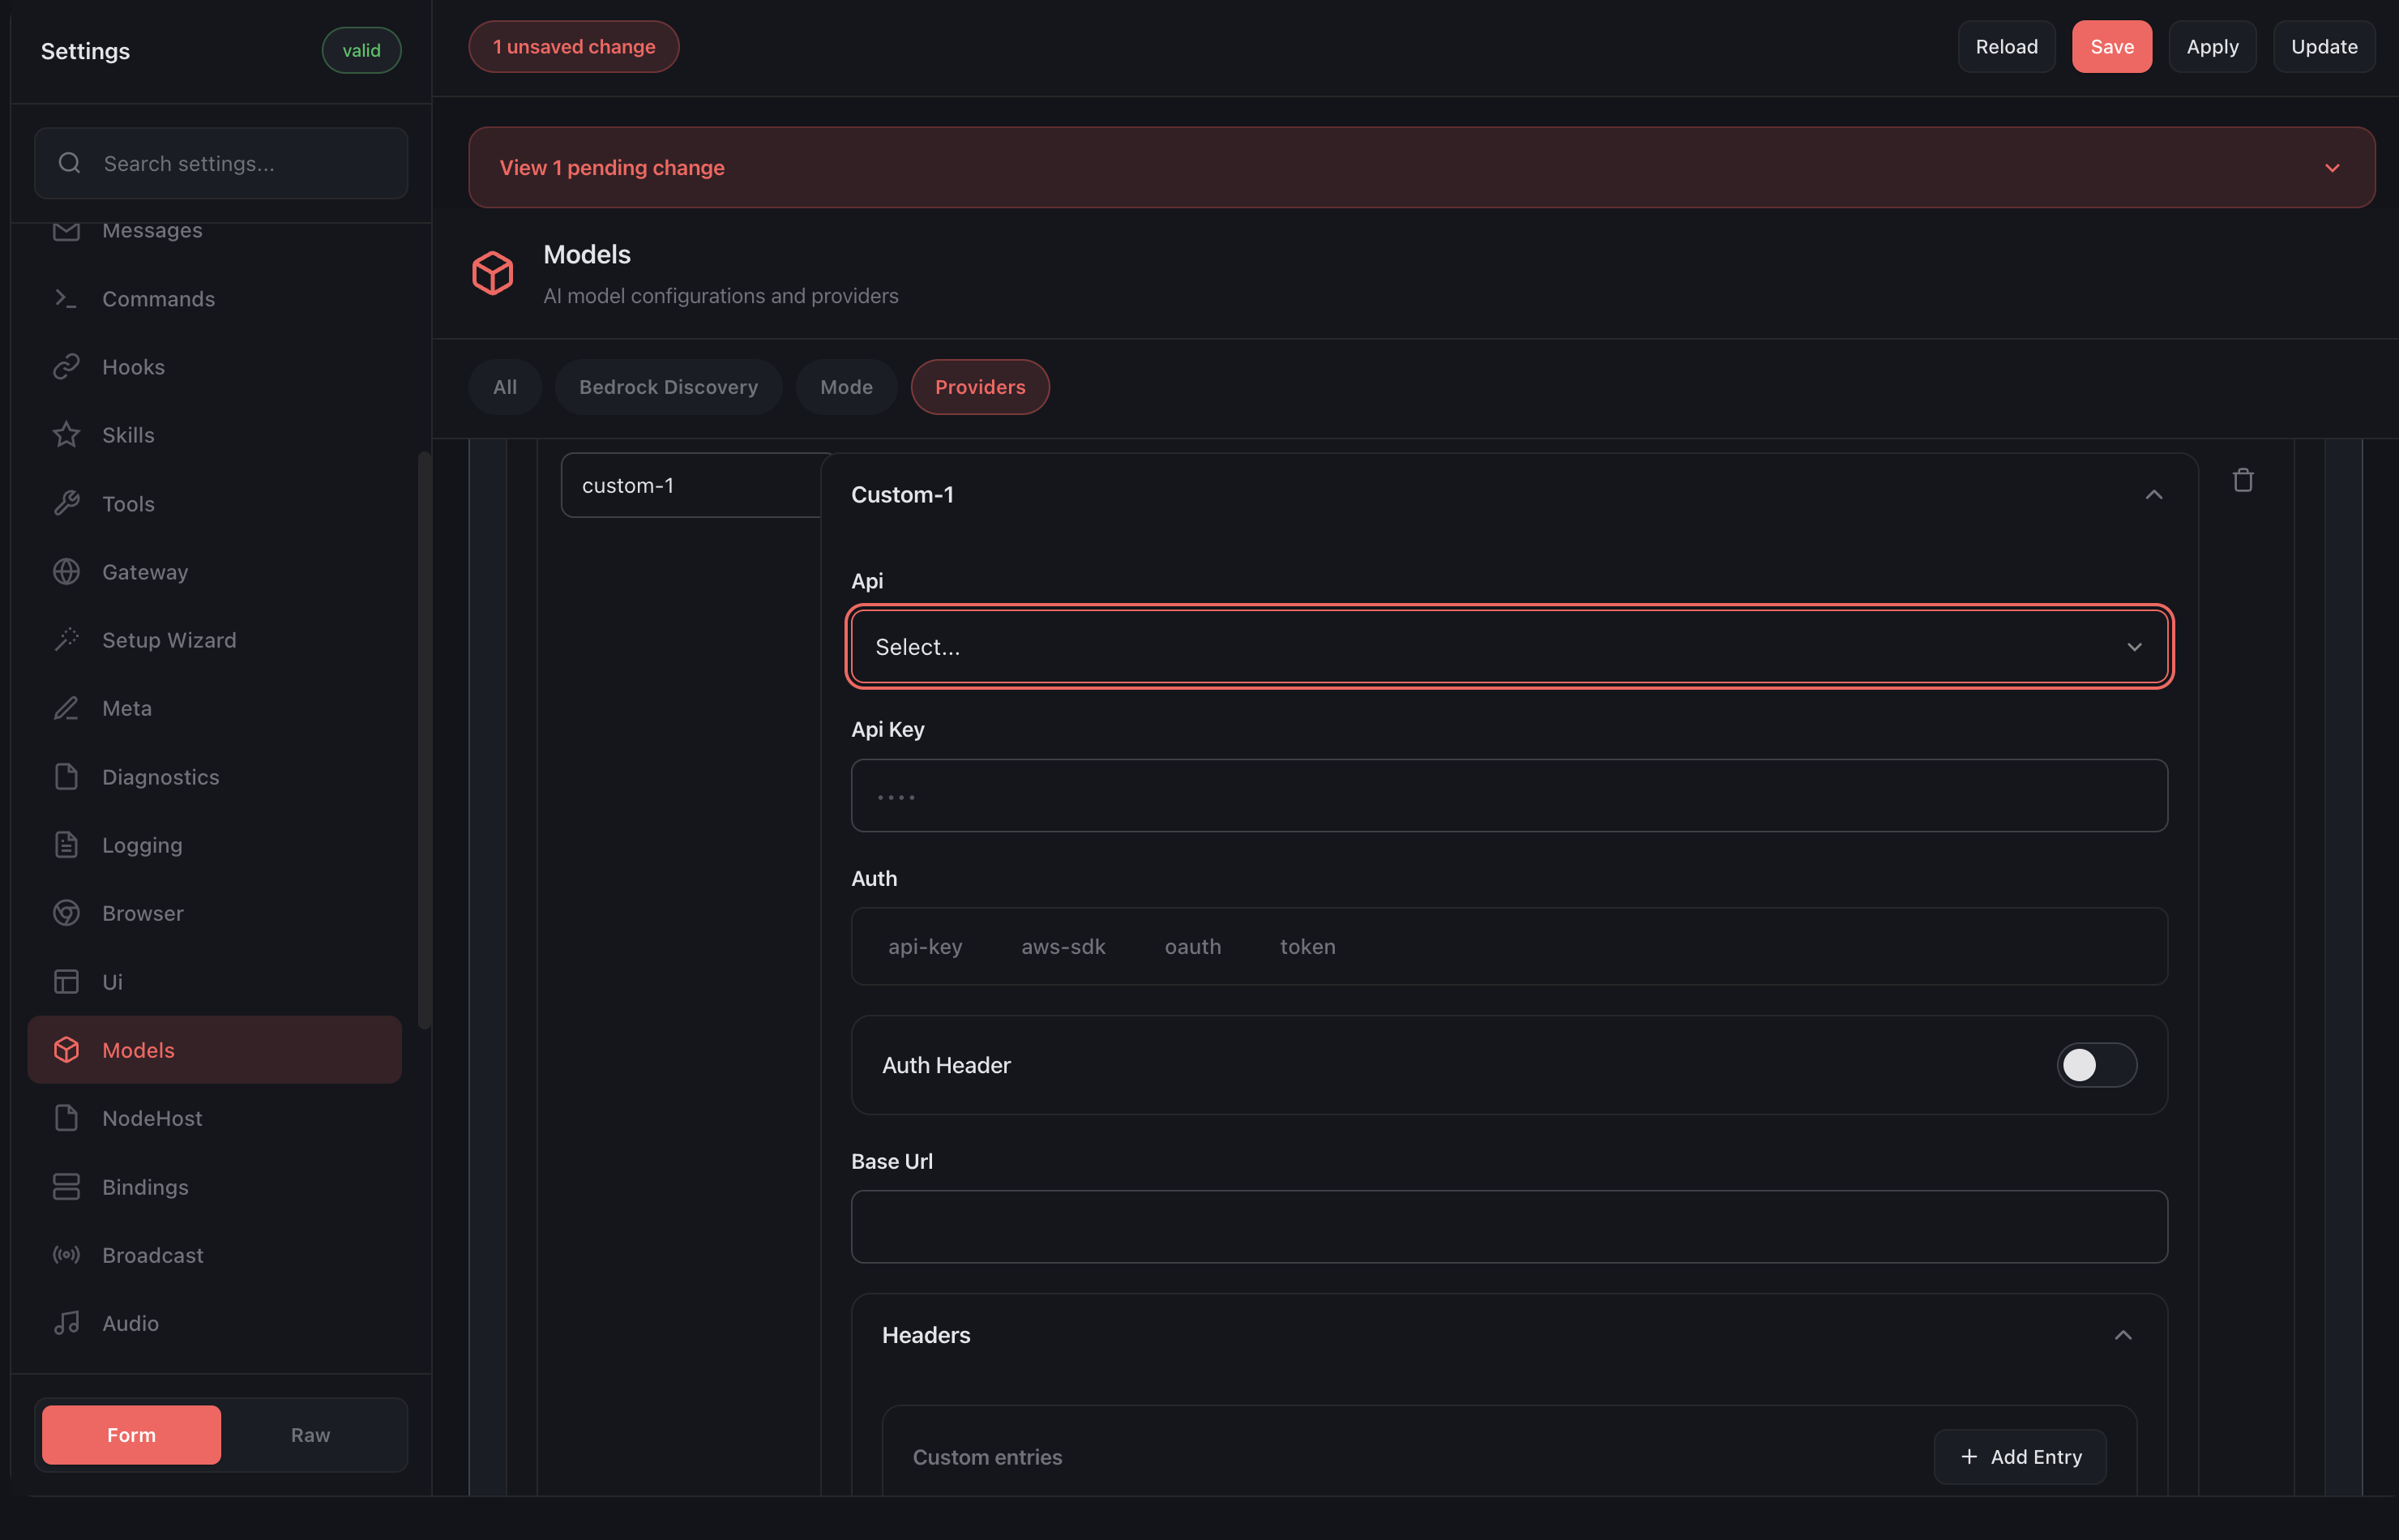2399x1540 pixels.
Task: Click the Audio music note icon
Action: pyautogui.click(x=66, y=1323)
